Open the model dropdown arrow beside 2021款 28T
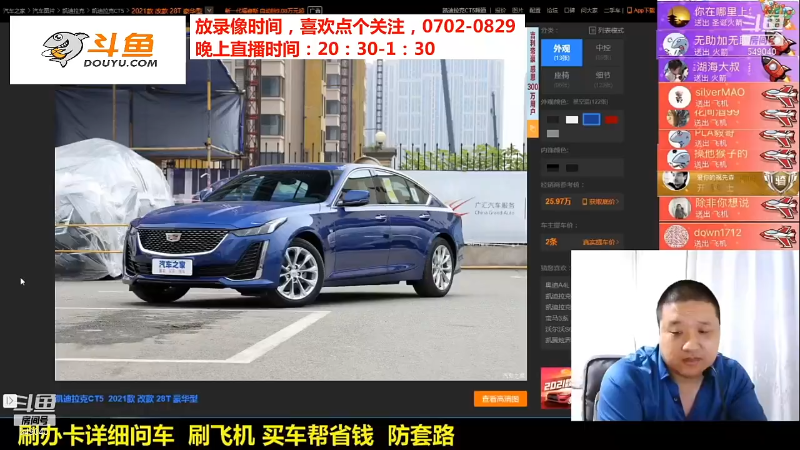This screenshot has height=450, width=800. [x=209, y=10]
